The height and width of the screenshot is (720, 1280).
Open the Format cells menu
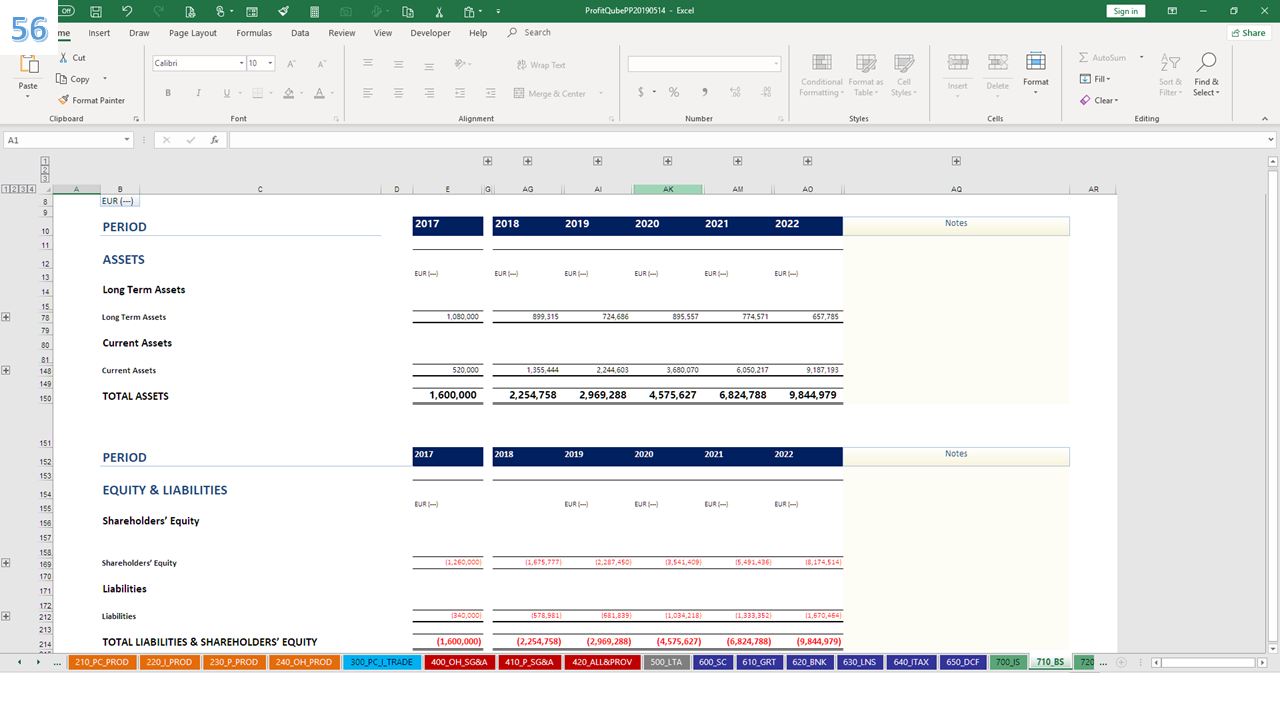click(1036, 72)
